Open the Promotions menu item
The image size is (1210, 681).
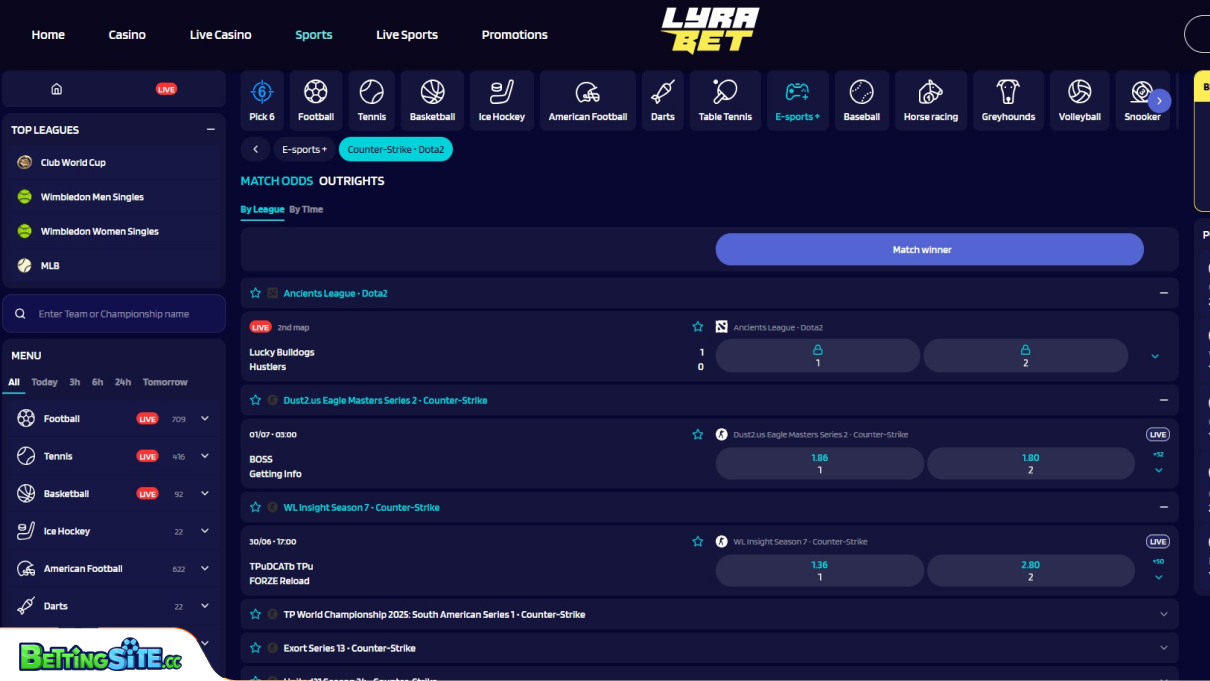pos(514,34)
